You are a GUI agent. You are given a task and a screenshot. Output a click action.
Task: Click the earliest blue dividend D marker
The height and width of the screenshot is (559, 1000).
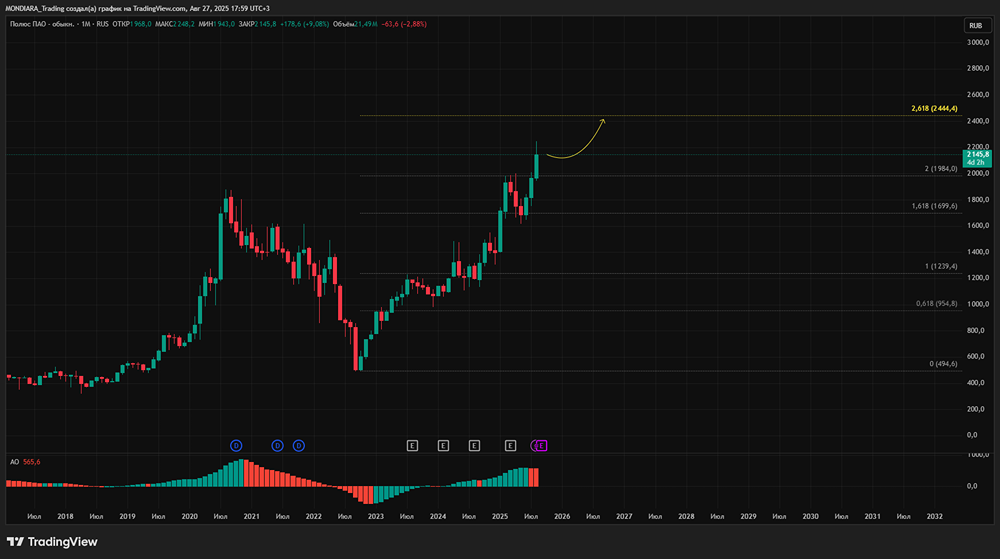pyautogui.click(x=236, y=446)
